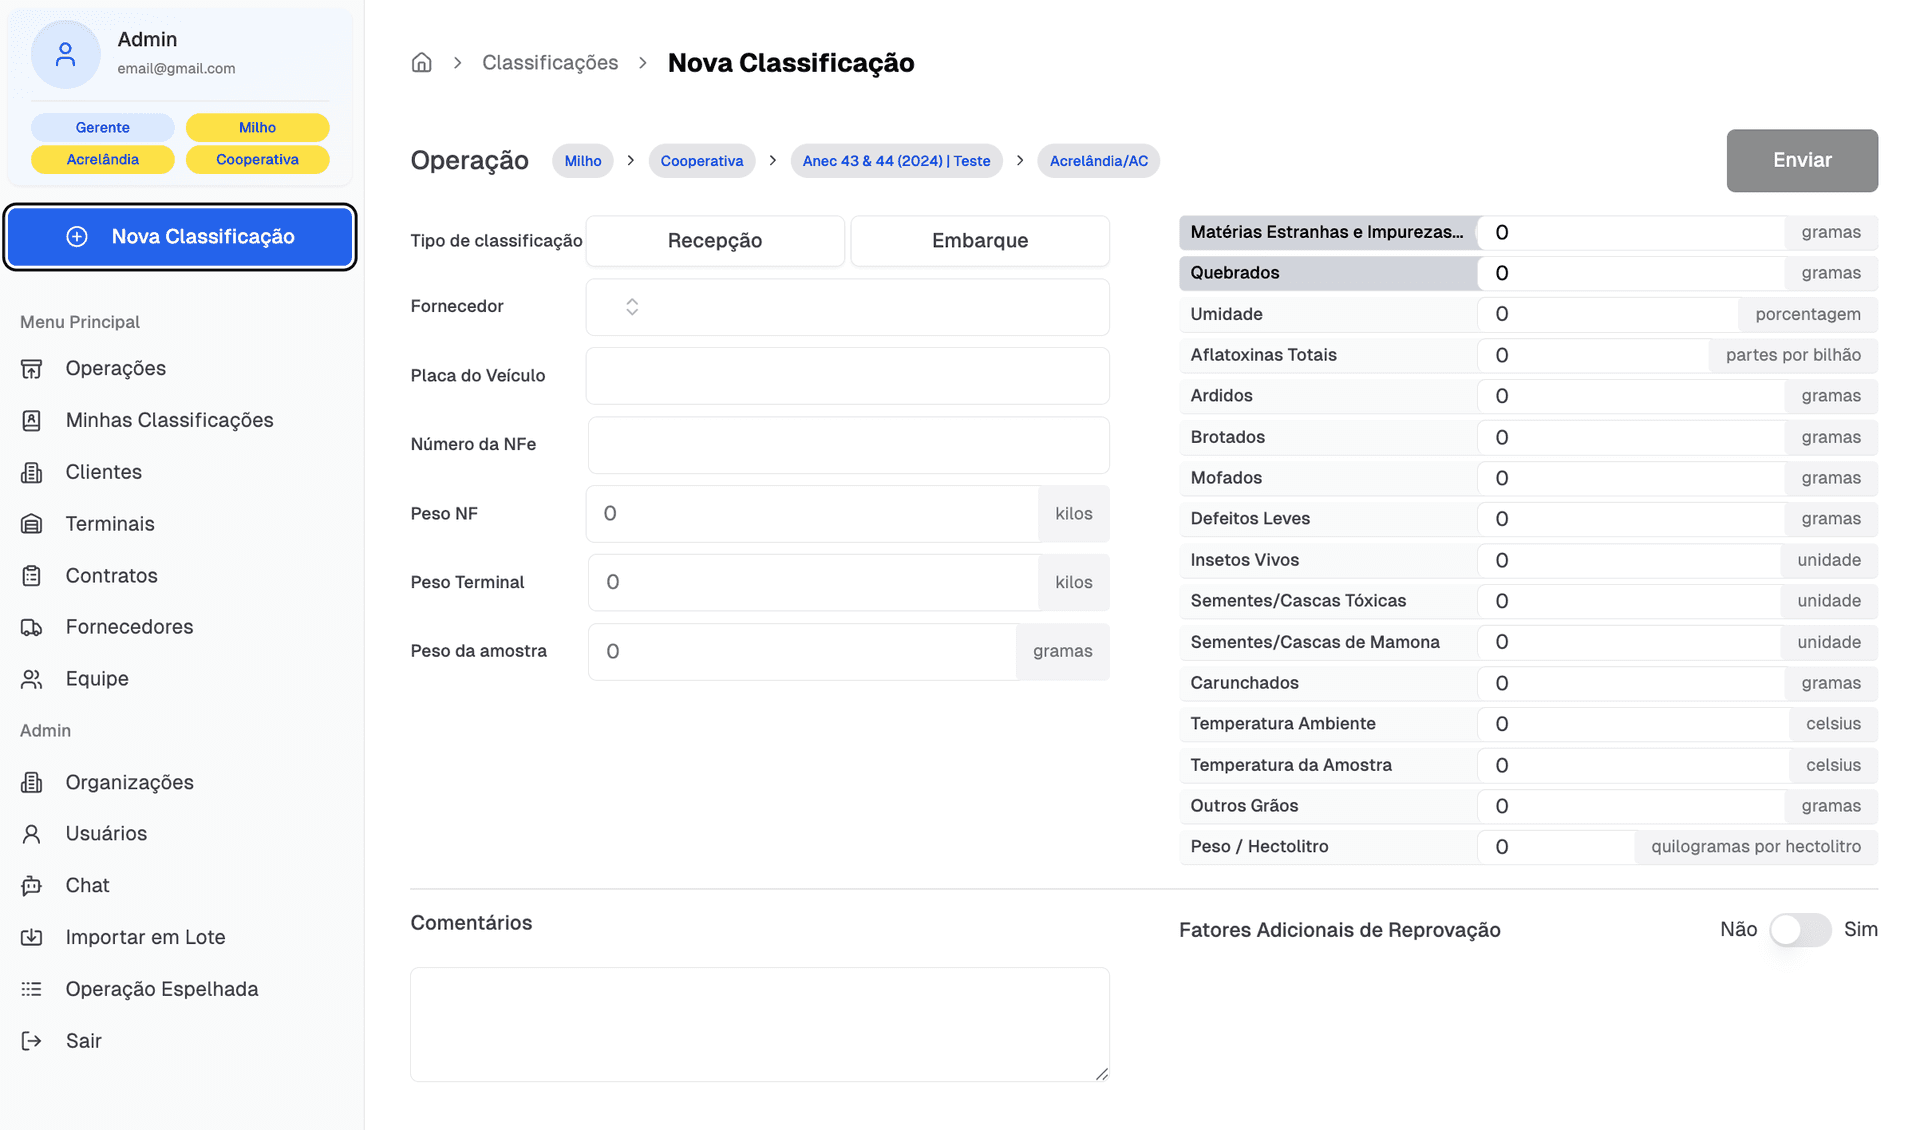Screen dimensions: 1920x1130
Task: Click the Placa do Veículo input field
Action: tap(846, 376)
